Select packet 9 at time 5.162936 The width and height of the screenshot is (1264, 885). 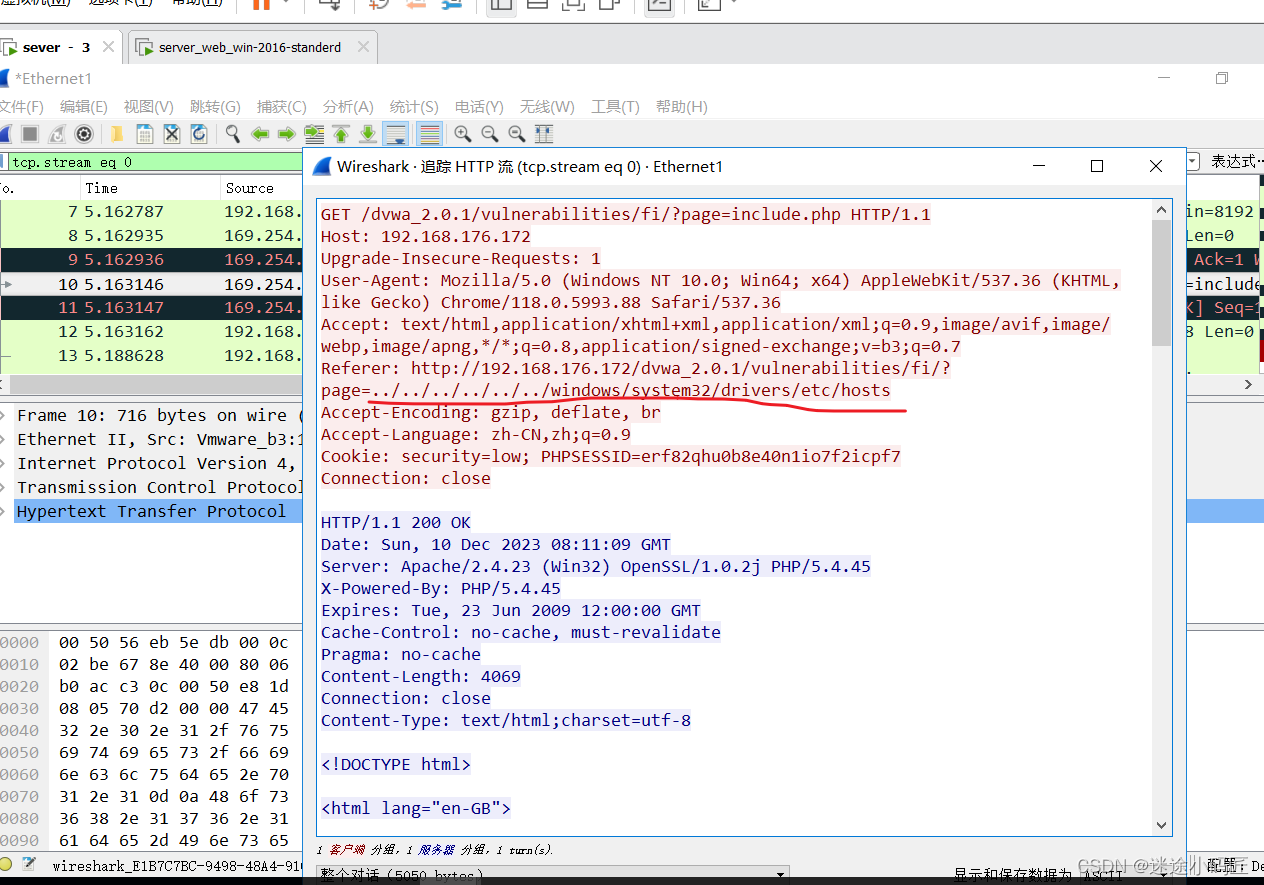(151, 260)
